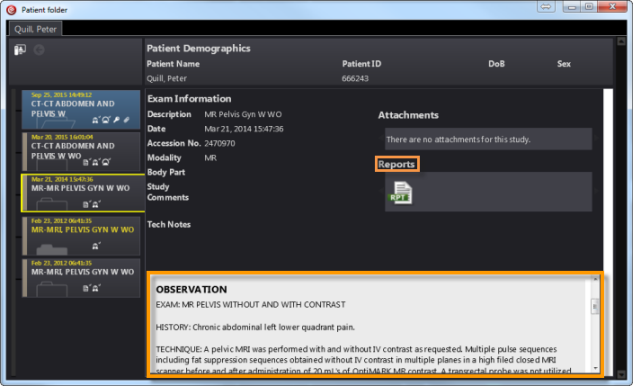
Task: Click paperclip attachment icon on Sep 25 study
Action: coord(127,120)
